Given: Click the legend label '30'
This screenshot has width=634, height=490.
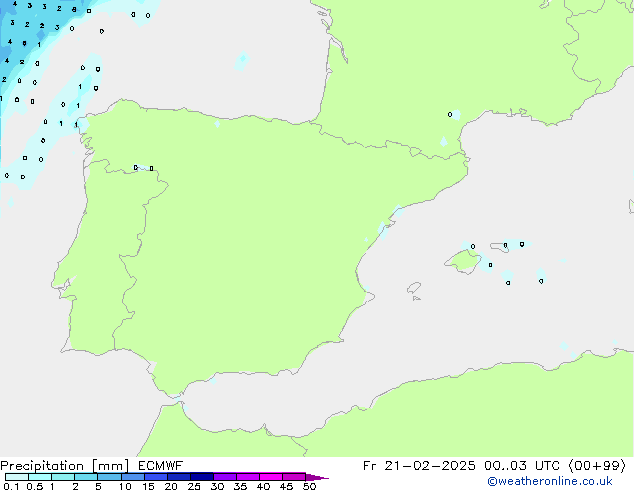Looking at the screenshot, I should tap(217, 486).
